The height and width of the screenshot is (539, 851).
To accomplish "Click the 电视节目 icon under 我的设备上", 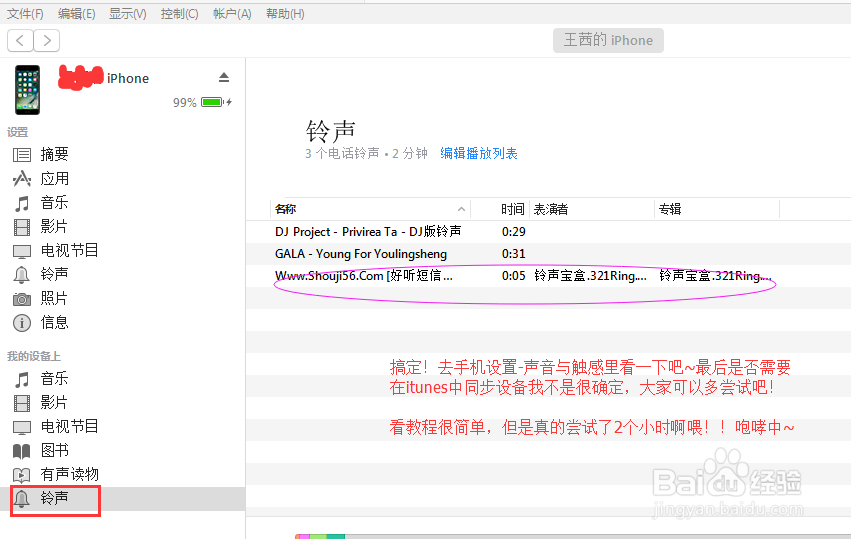I will coord(22,427).
